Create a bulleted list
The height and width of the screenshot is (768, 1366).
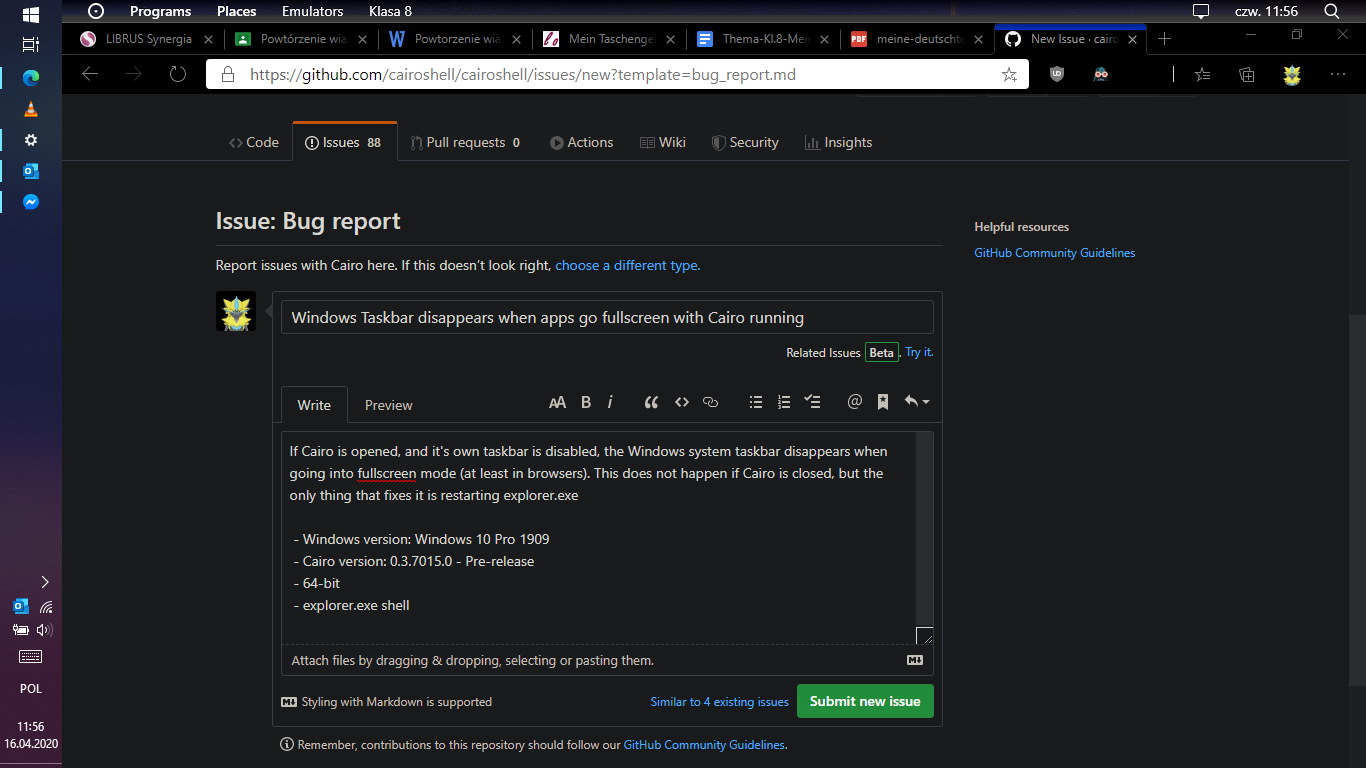(756, 401)
